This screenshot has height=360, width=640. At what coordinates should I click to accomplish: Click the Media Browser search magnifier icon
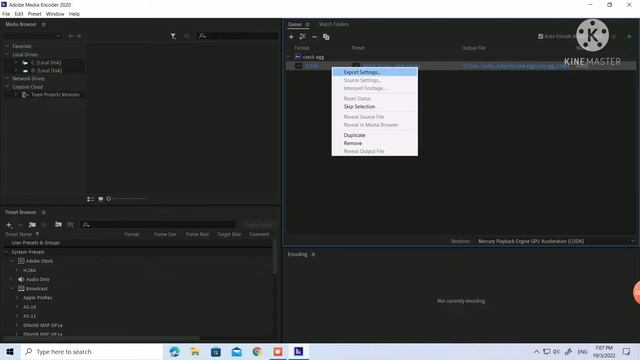click(x=202, y=36)
